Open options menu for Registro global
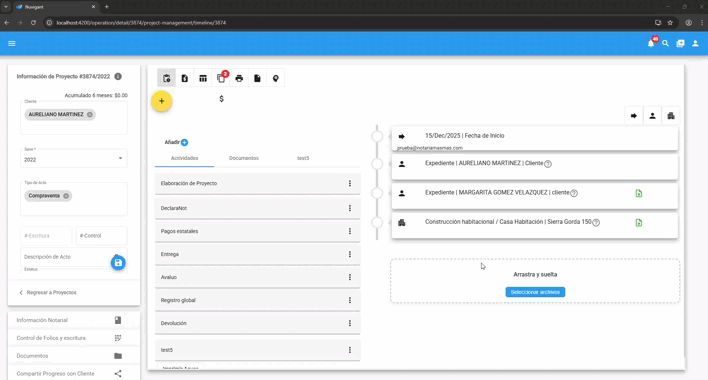 tap(349, 300)
